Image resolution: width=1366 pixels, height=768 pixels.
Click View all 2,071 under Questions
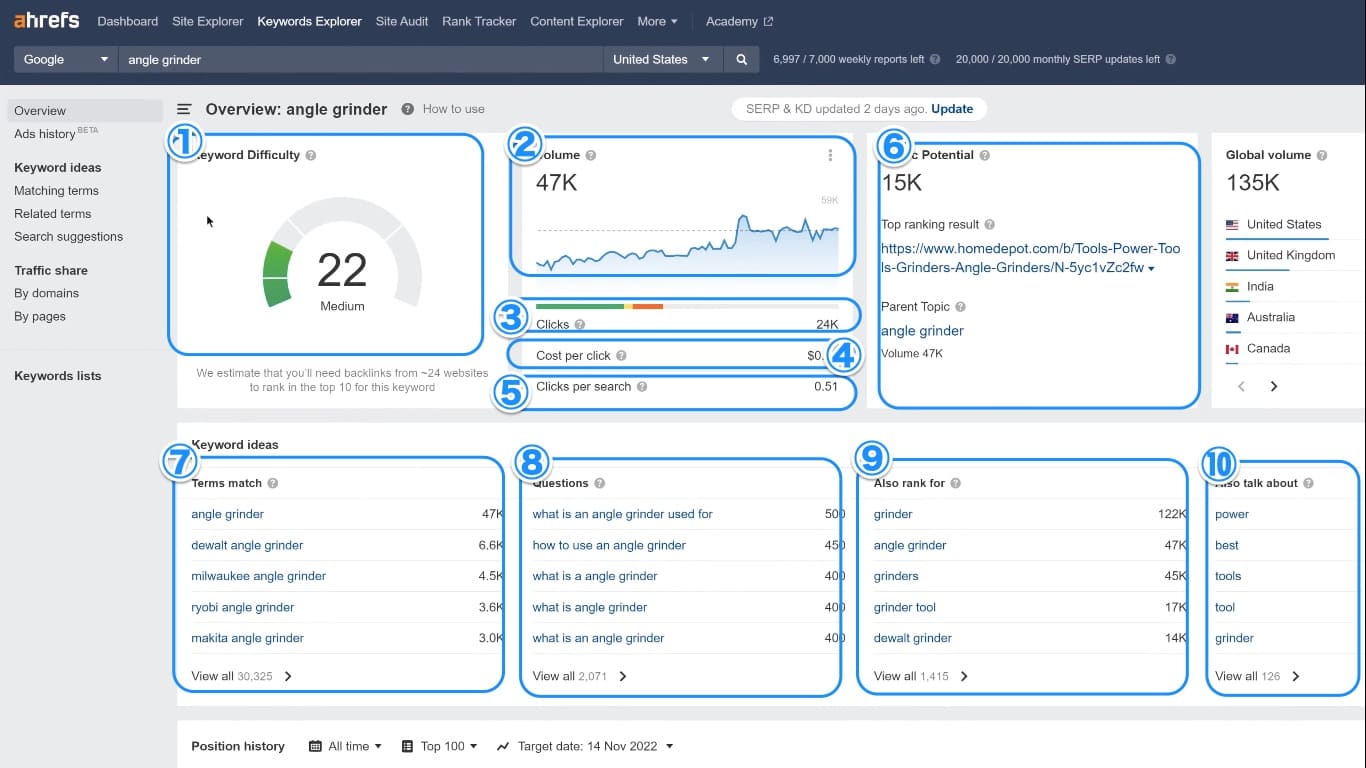click(579, 676)
